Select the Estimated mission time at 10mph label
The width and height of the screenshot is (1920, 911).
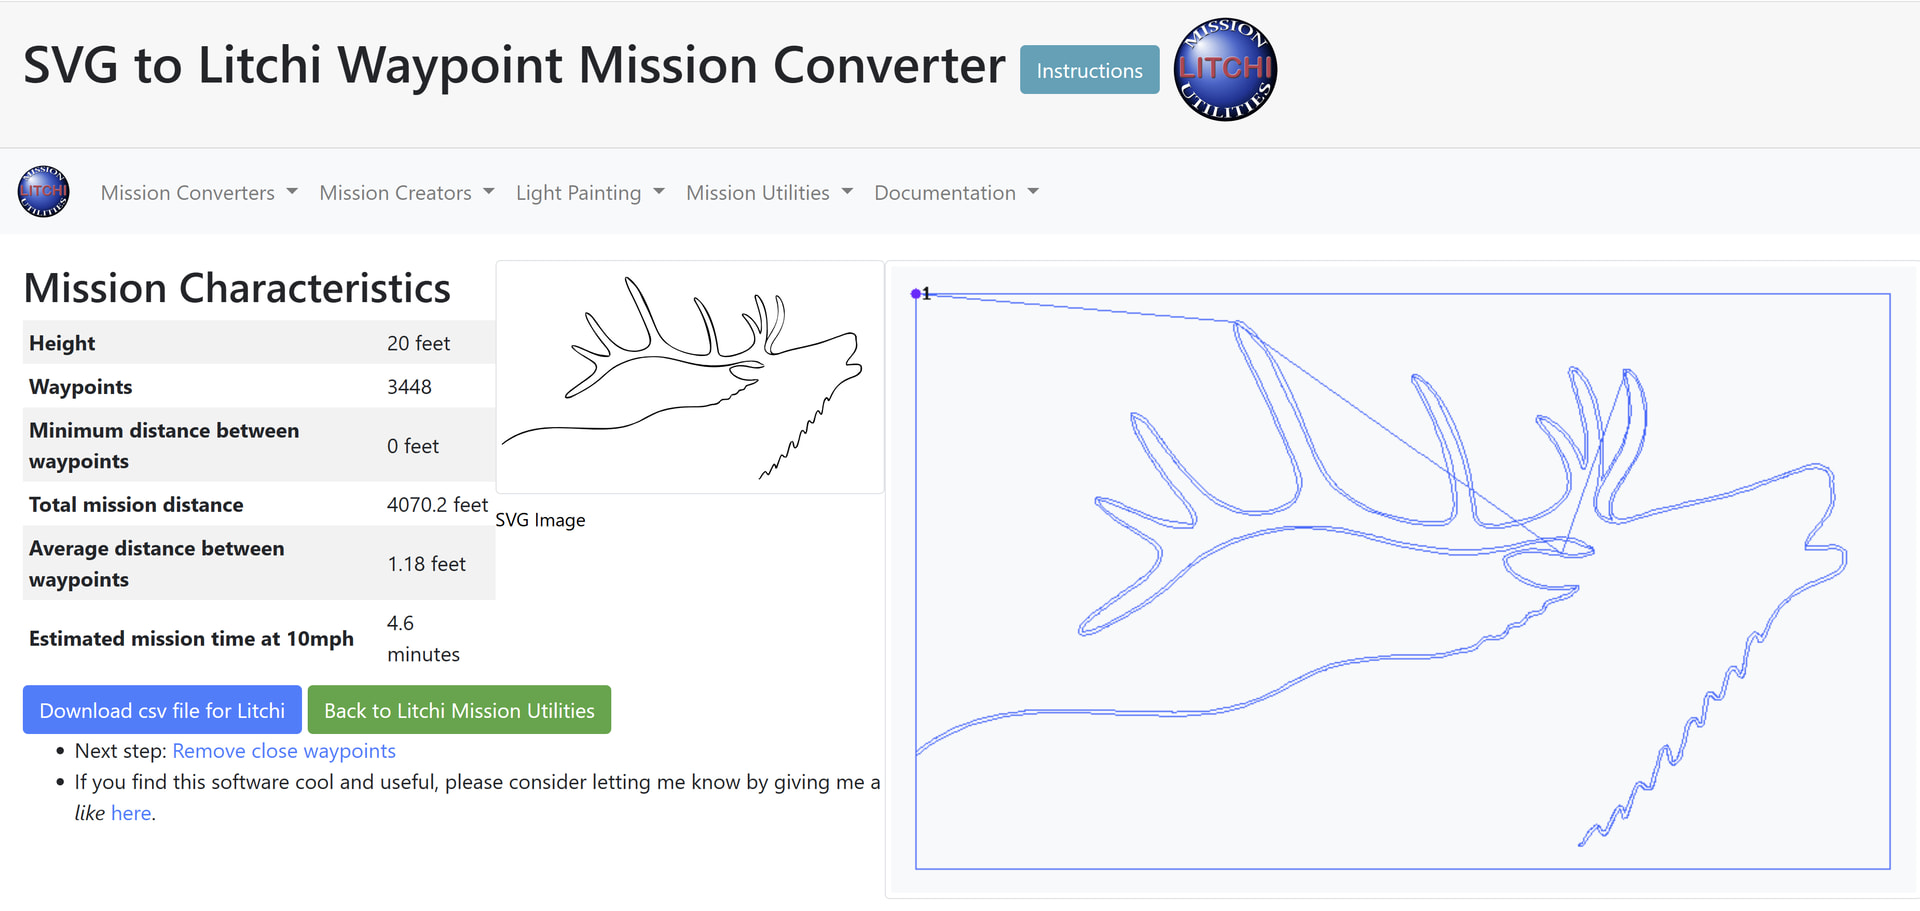191,639
